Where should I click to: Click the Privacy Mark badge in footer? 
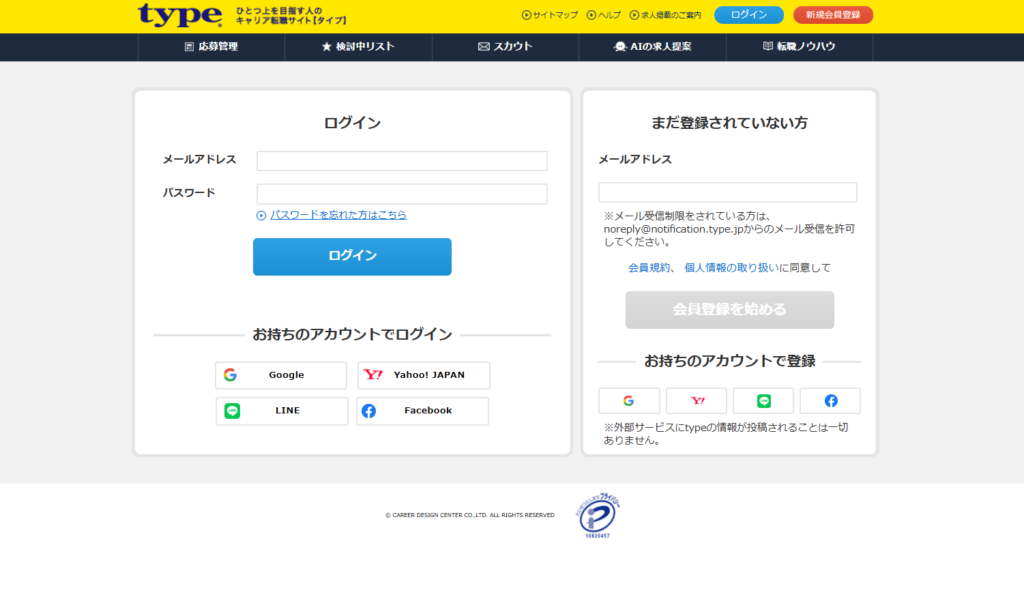(596, 516)
